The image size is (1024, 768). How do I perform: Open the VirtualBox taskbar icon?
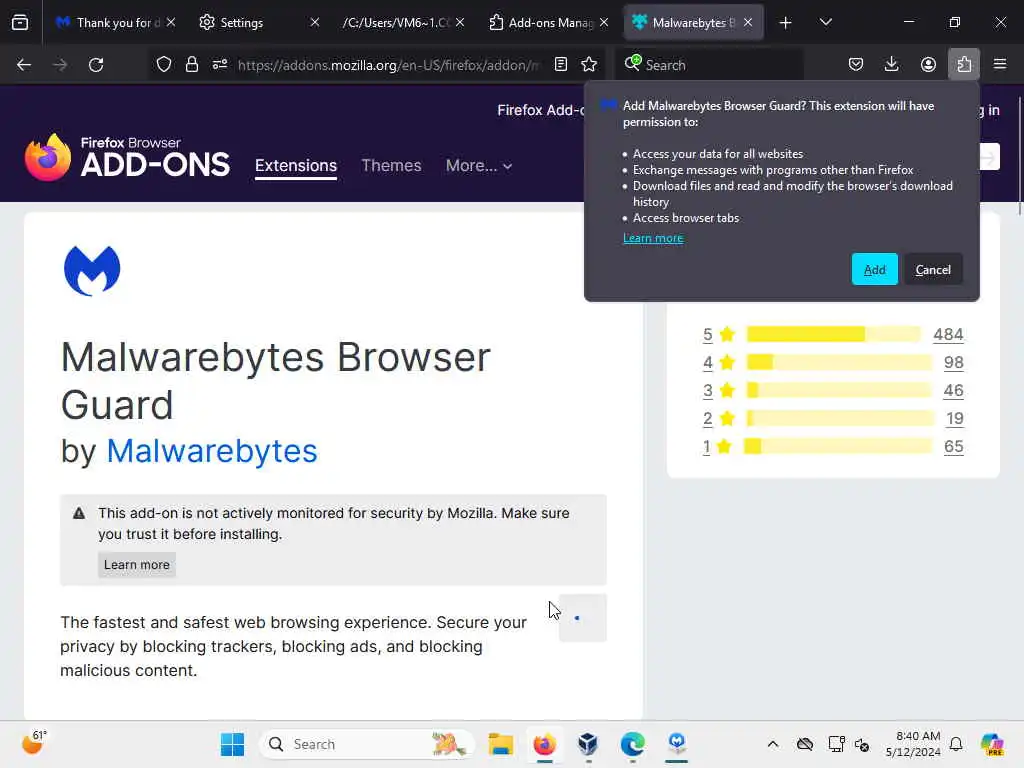tap(588, 744)
